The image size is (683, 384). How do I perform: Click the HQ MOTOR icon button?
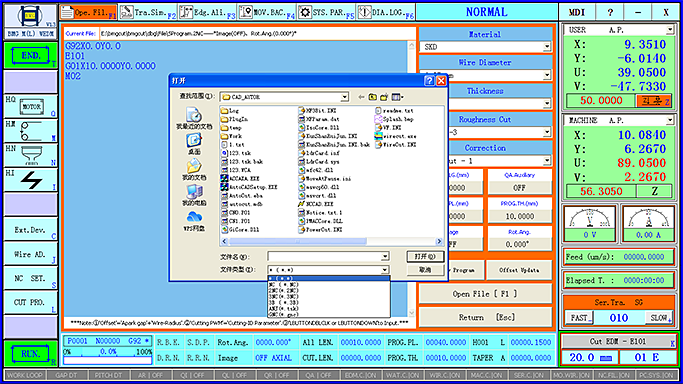(x=31, y=106)
